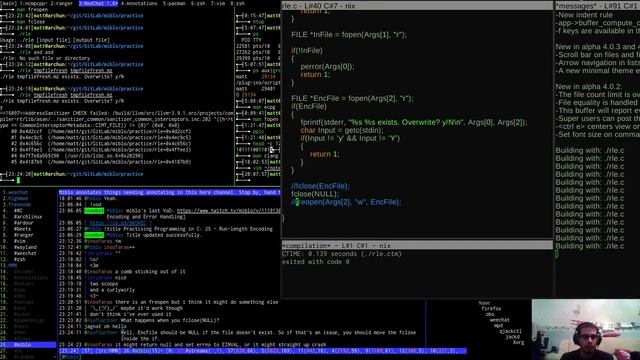The image size is (640, 360).
Task: Select the highlighted #miblo buffer row
Action: pyautogui.click(x=28, y=345)
